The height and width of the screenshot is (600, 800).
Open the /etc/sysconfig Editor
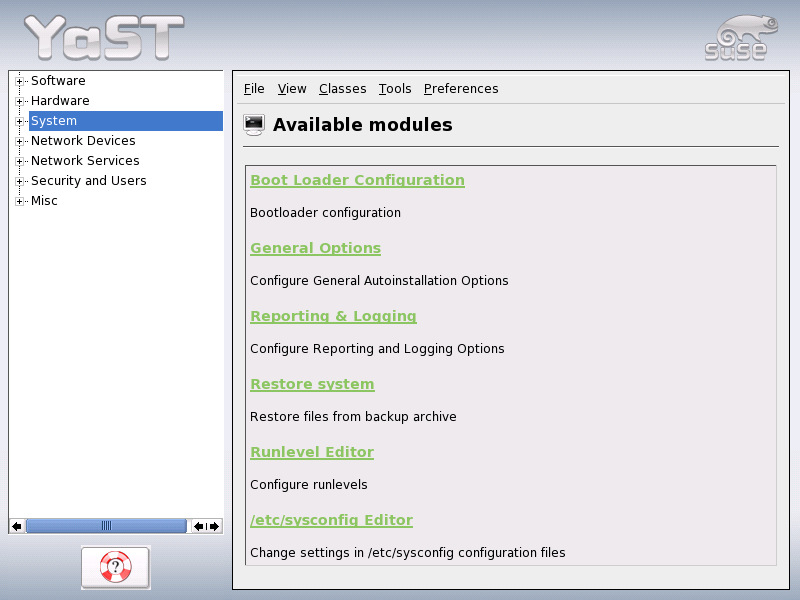(x=331, y=520)
